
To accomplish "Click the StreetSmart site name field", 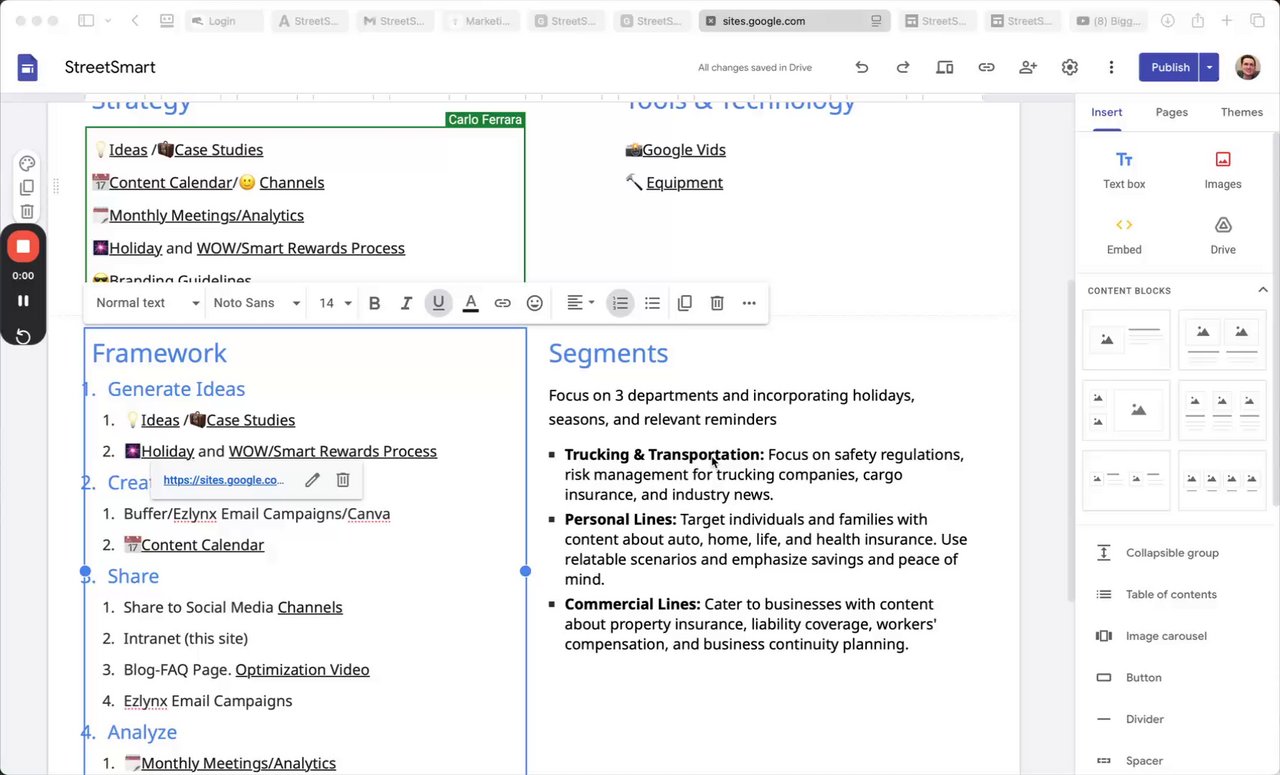I will point(110,67).
